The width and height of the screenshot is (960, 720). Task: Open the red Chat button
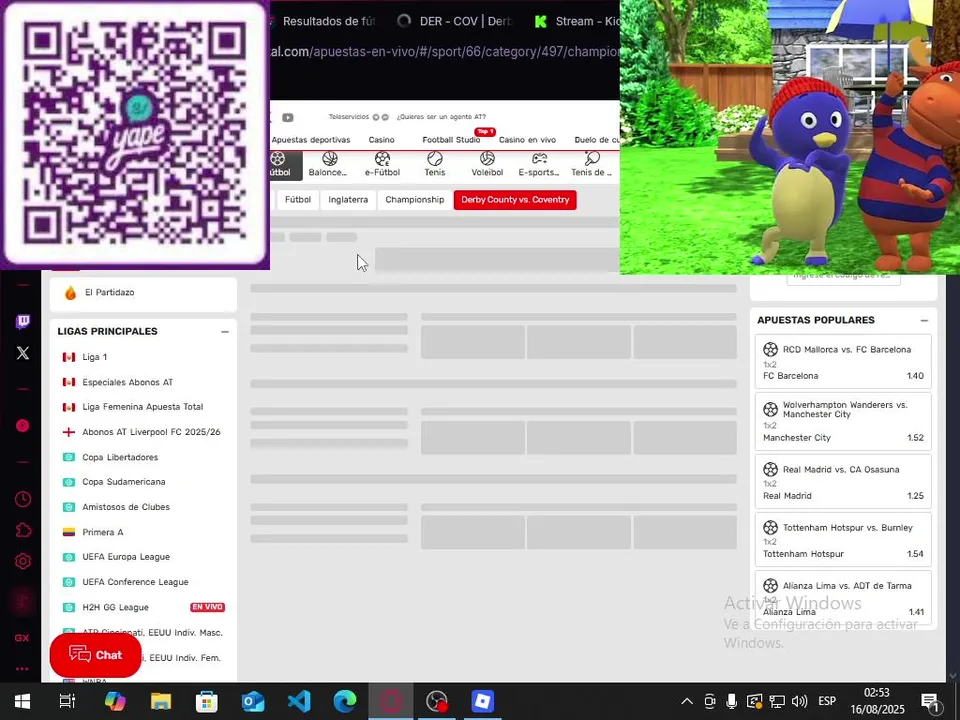pos(96,655)
